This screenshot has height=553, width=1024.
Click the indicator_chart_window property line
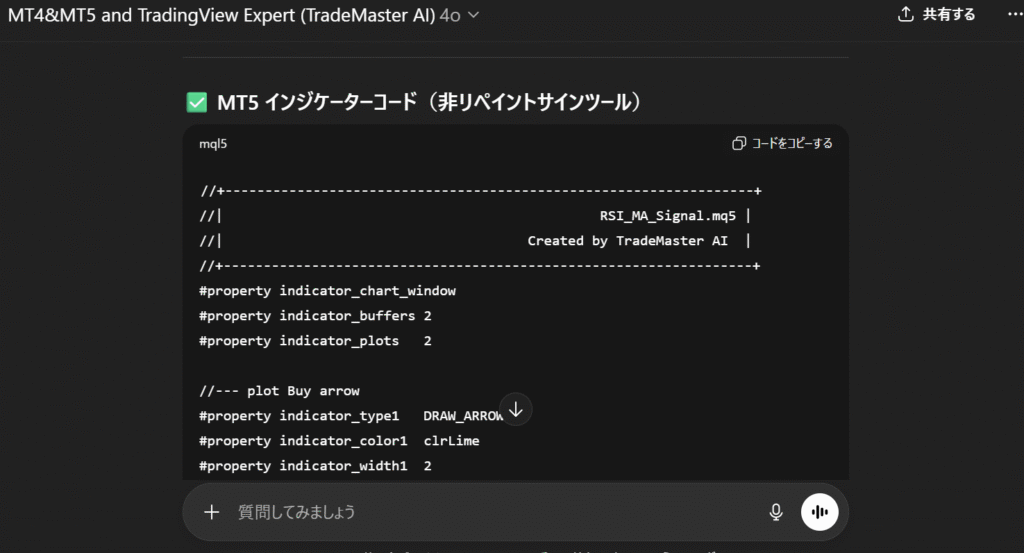coord(327,291)
